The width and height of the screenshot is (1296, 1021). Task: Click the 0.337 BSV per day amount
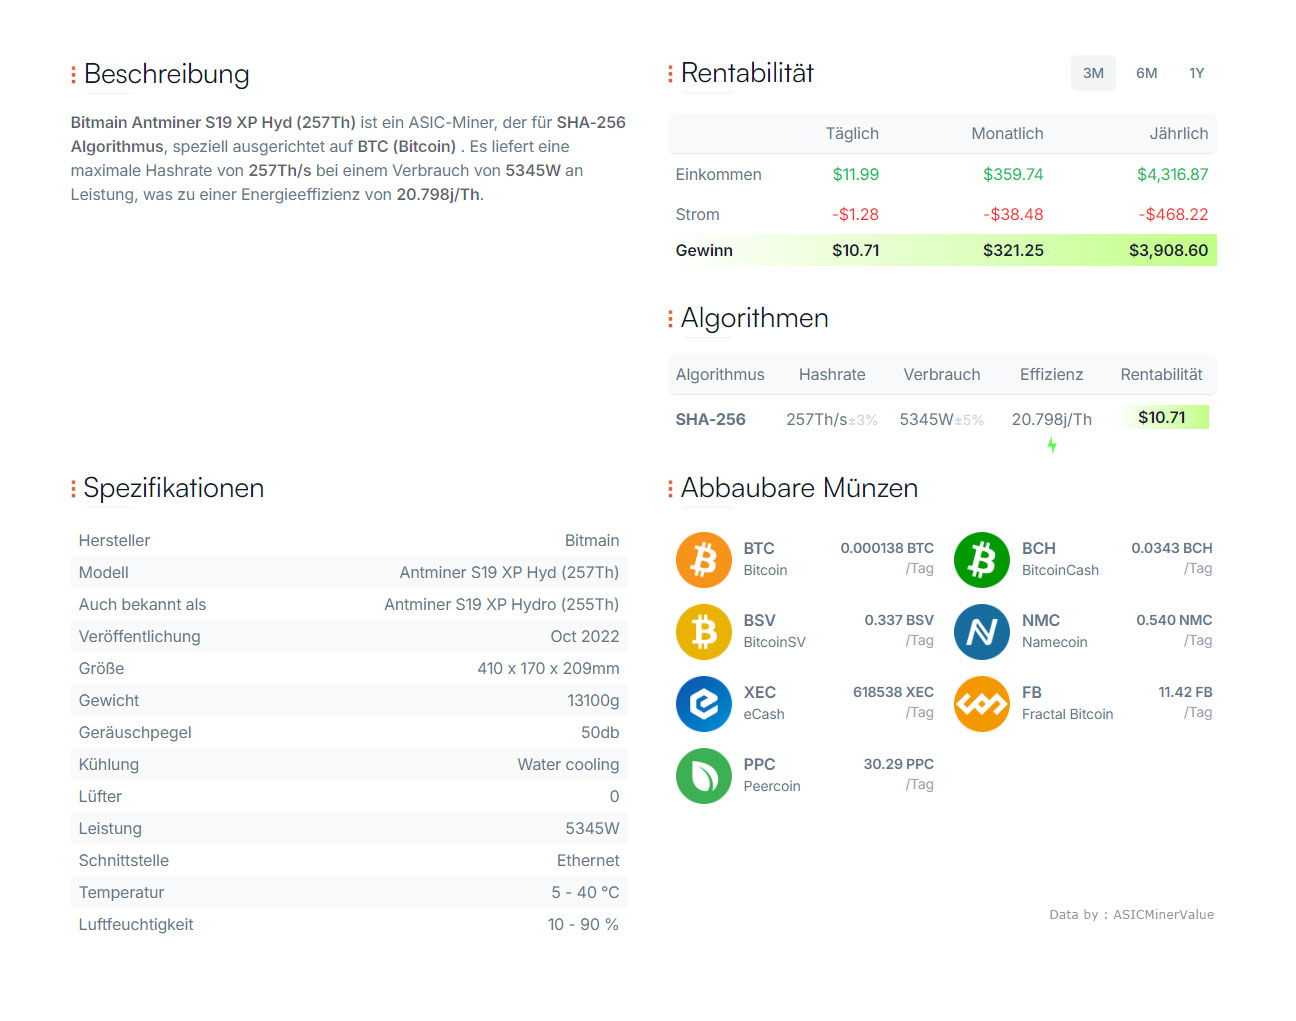click(x=899, y=620)
